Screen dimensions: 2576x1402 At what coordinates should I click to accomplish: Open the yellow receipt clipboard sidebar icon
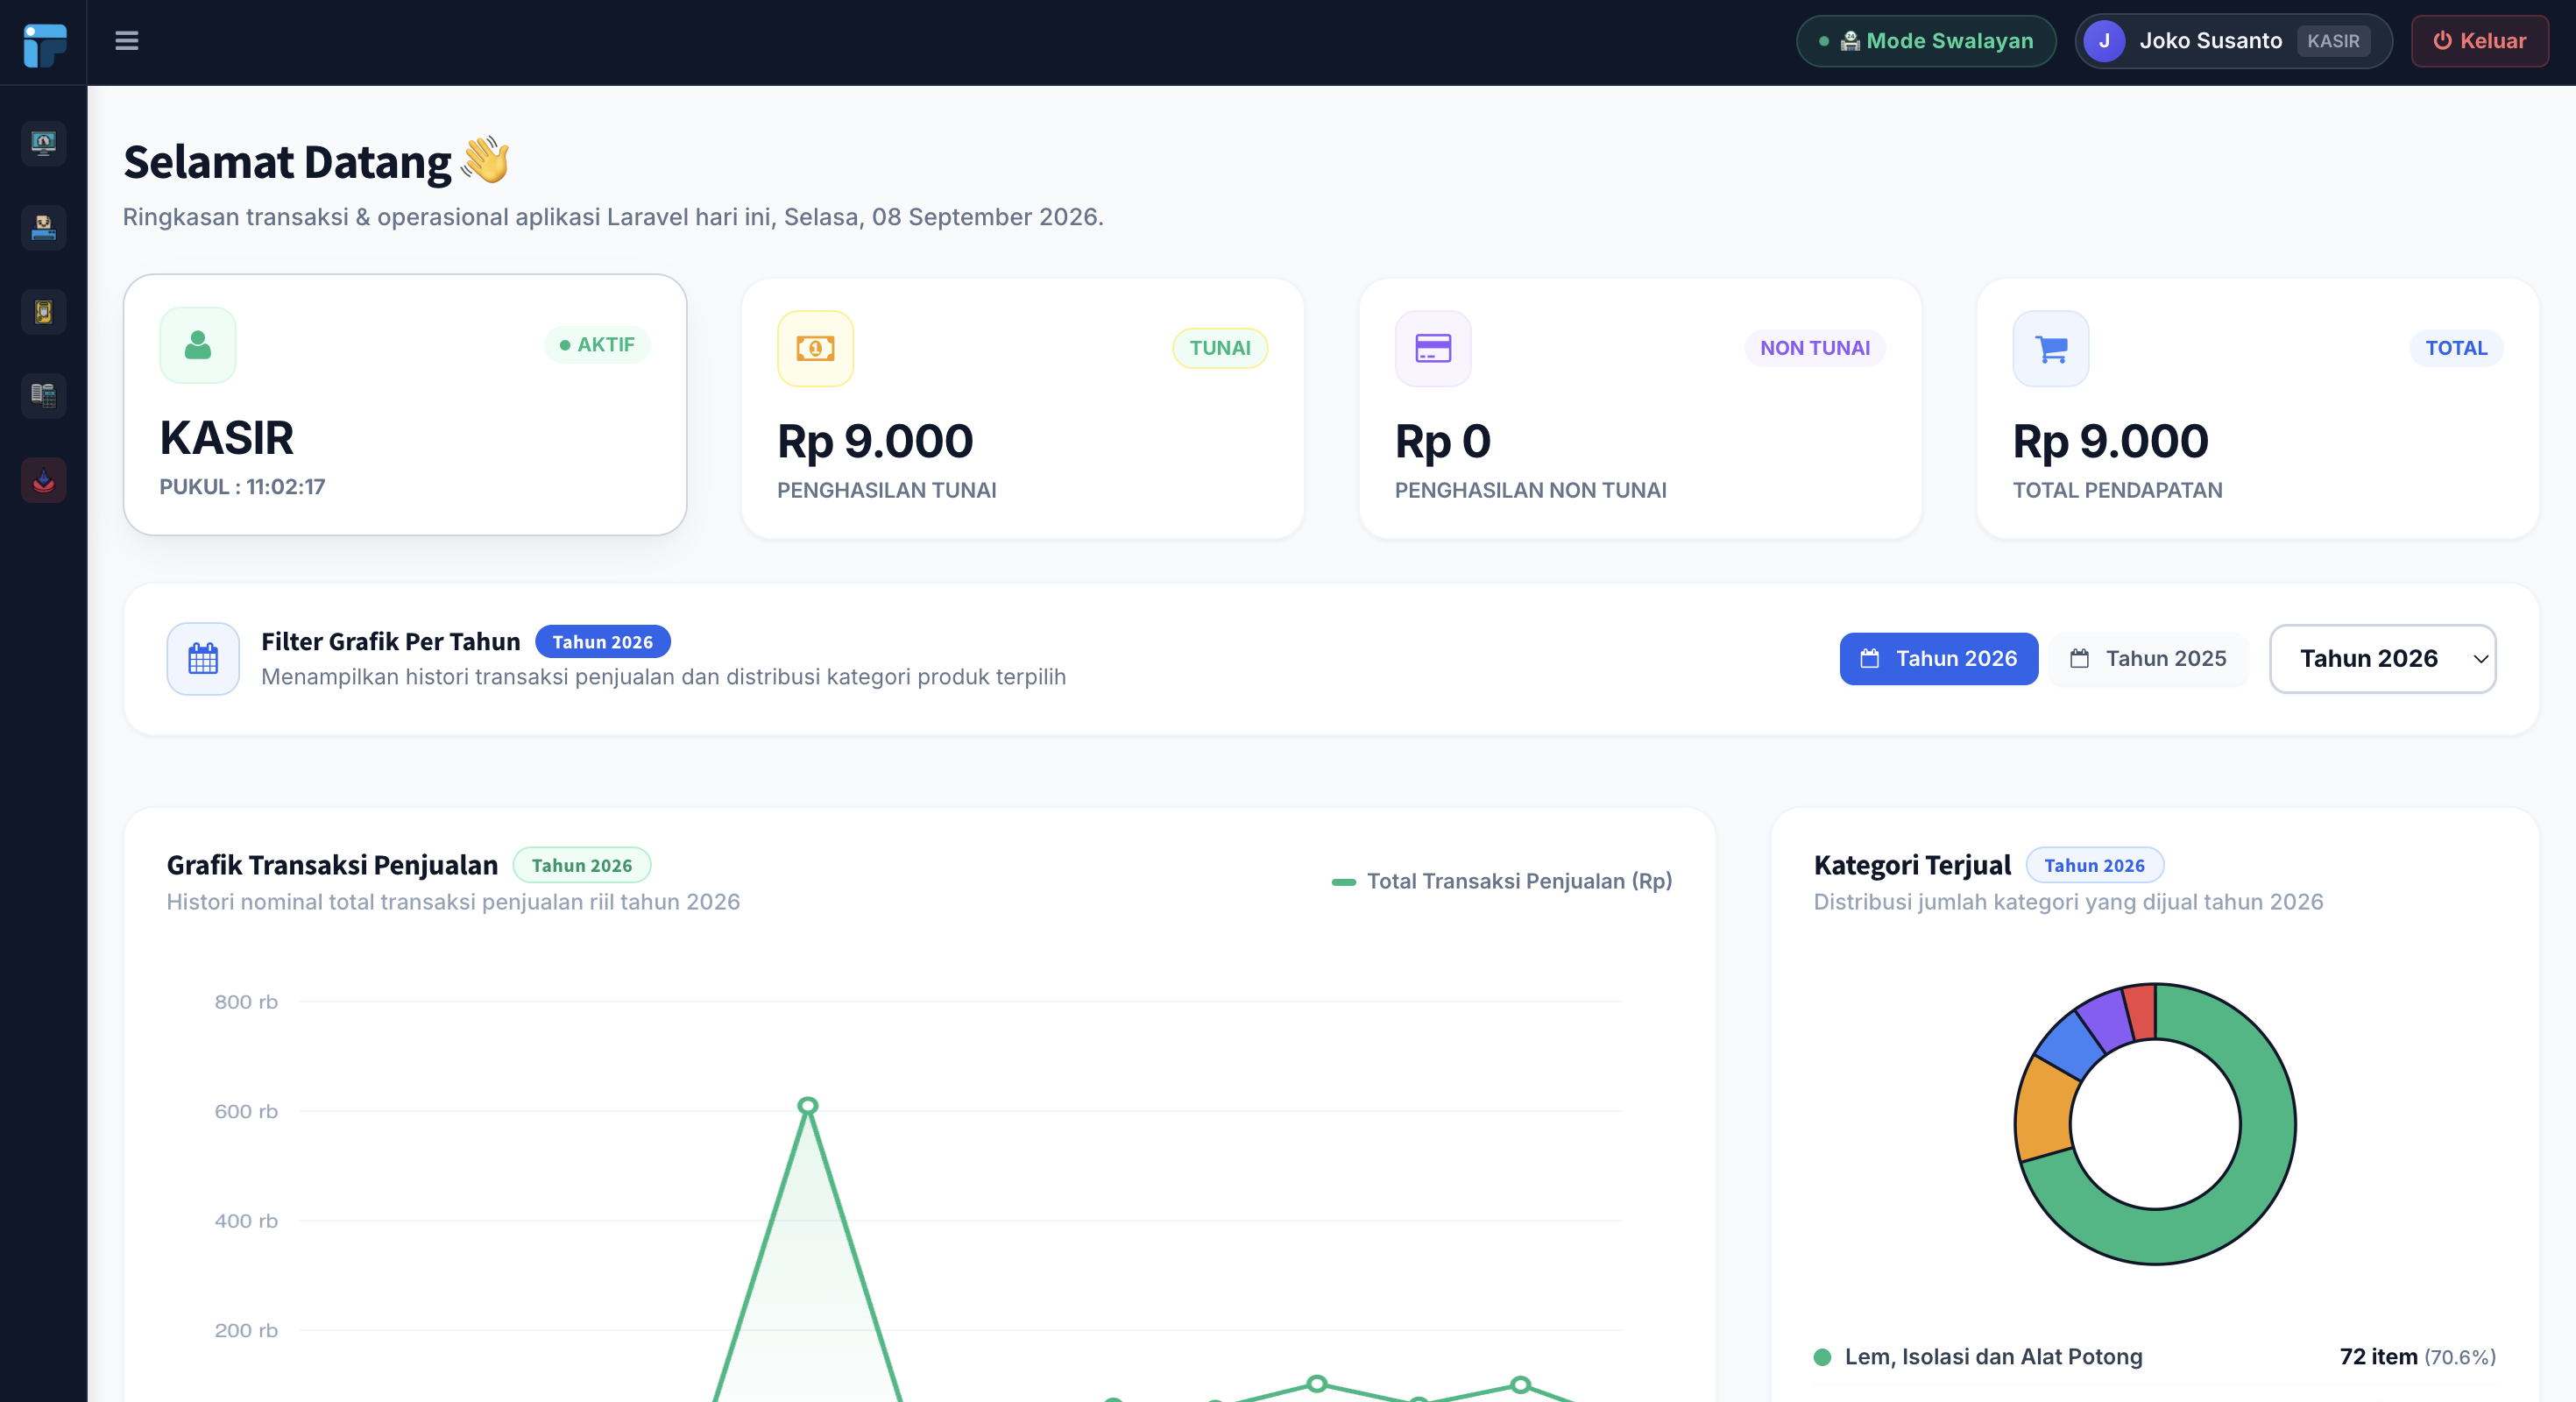pos(43,312)
